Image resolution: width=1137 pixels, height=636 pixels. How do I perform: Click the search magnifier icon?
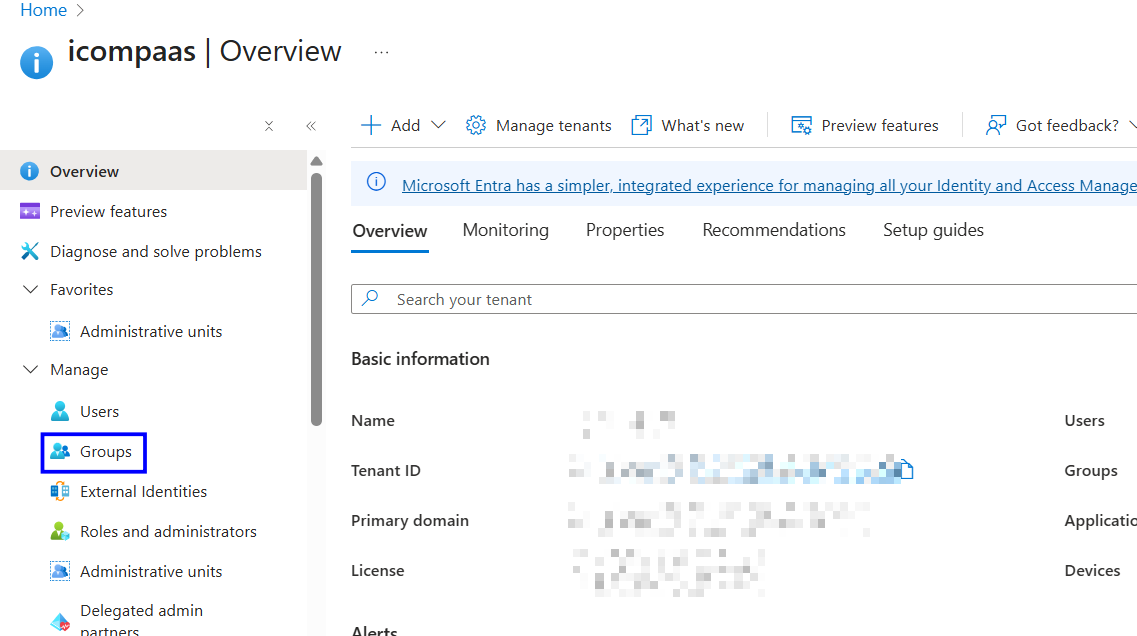click(371, 298)
